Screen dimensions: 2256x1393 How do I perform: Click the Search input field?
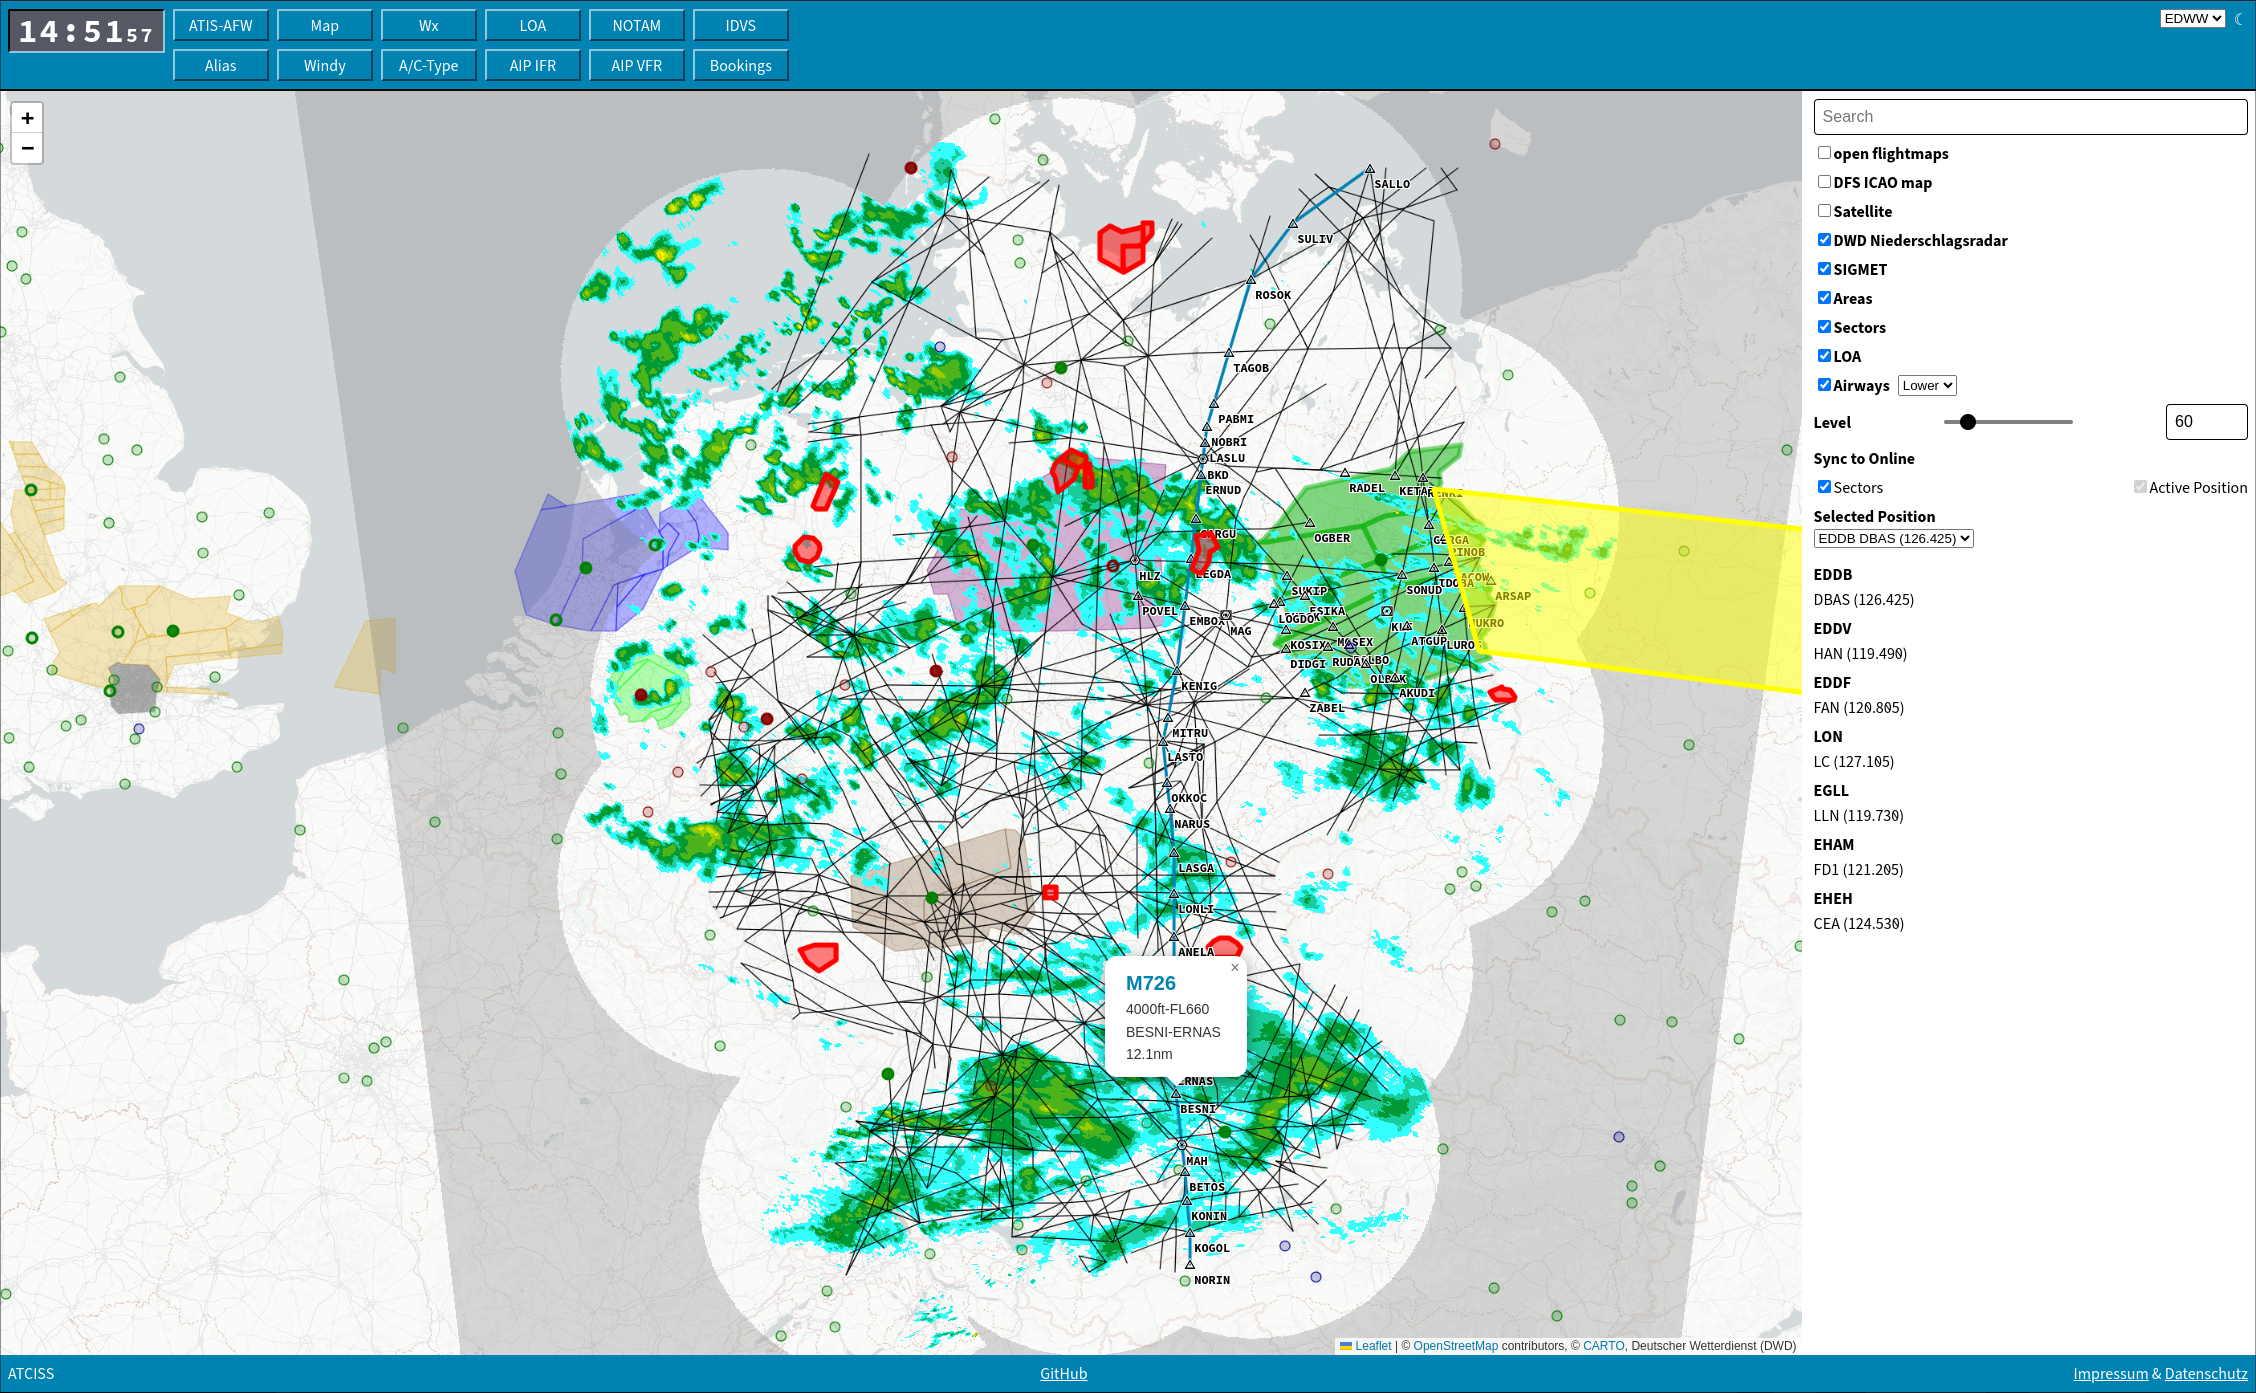[2029, 117]
